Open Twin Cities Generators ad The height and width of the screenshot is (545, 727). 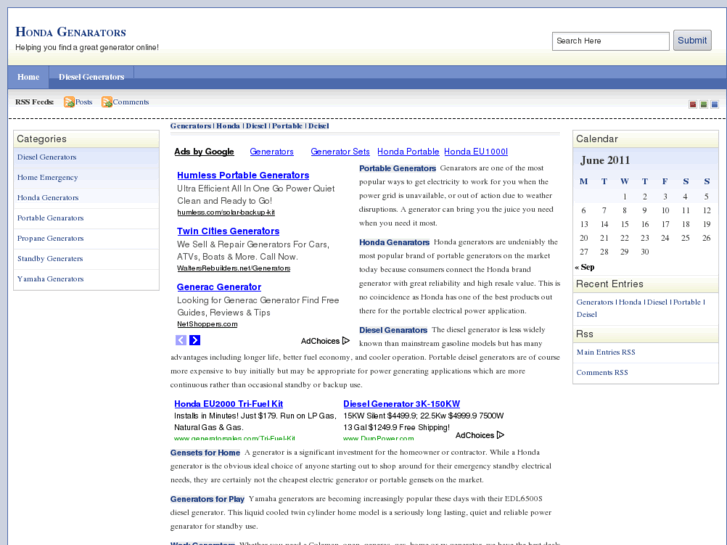point(228,231)
